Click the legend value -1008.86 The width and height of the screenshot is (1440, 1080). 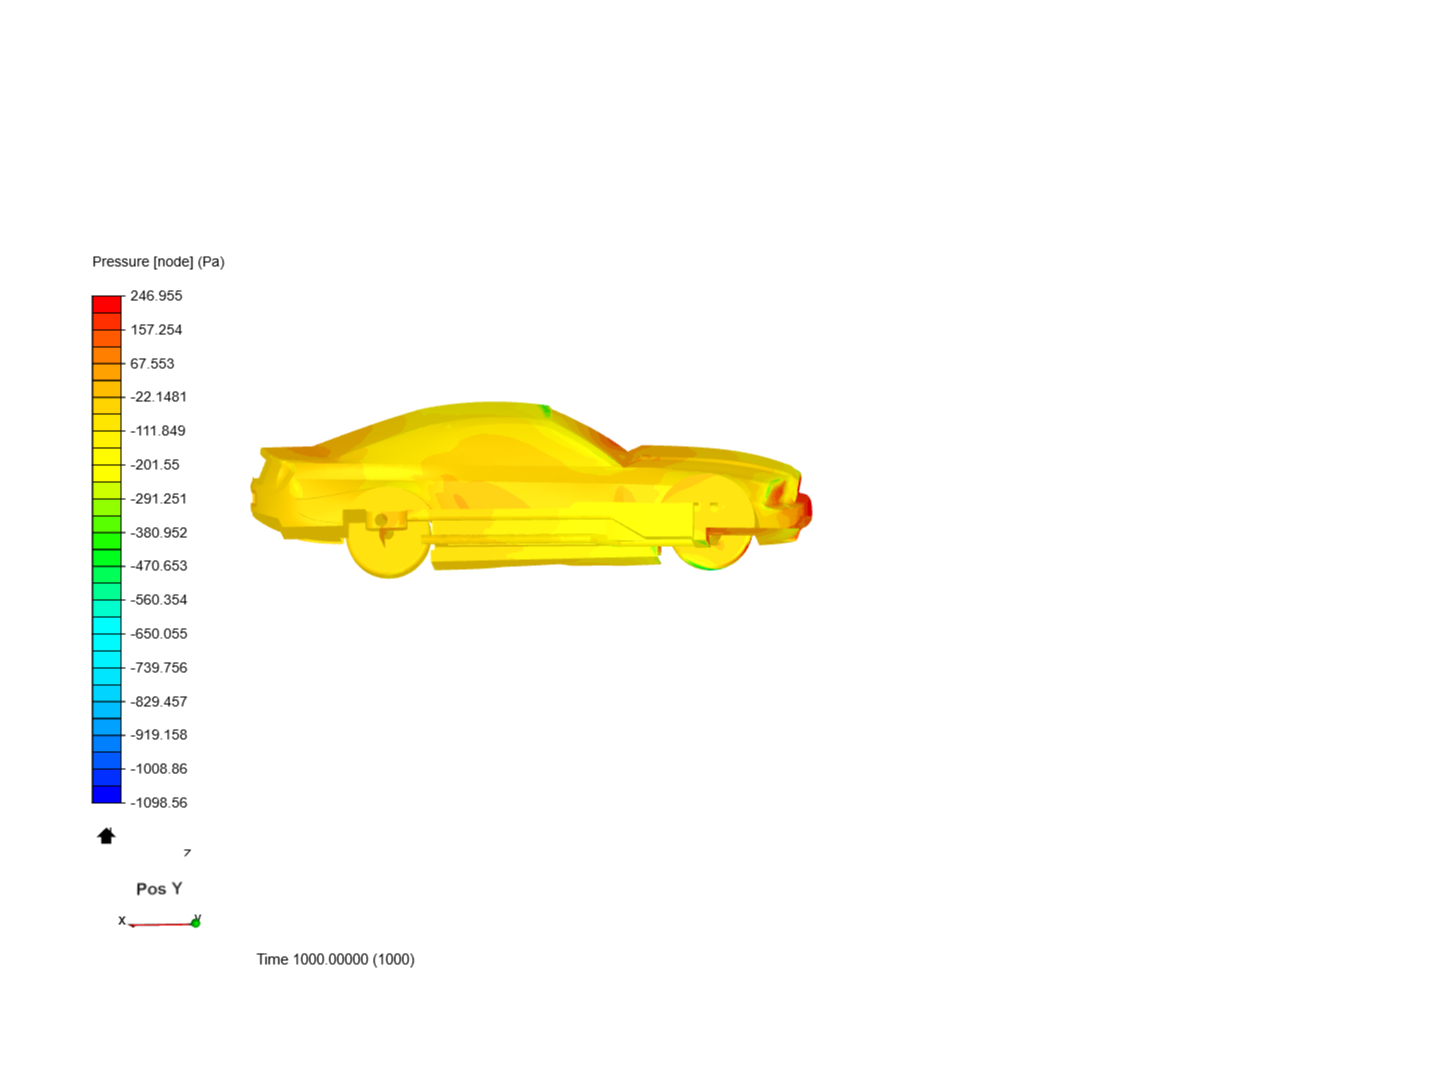tap(158, 769)
